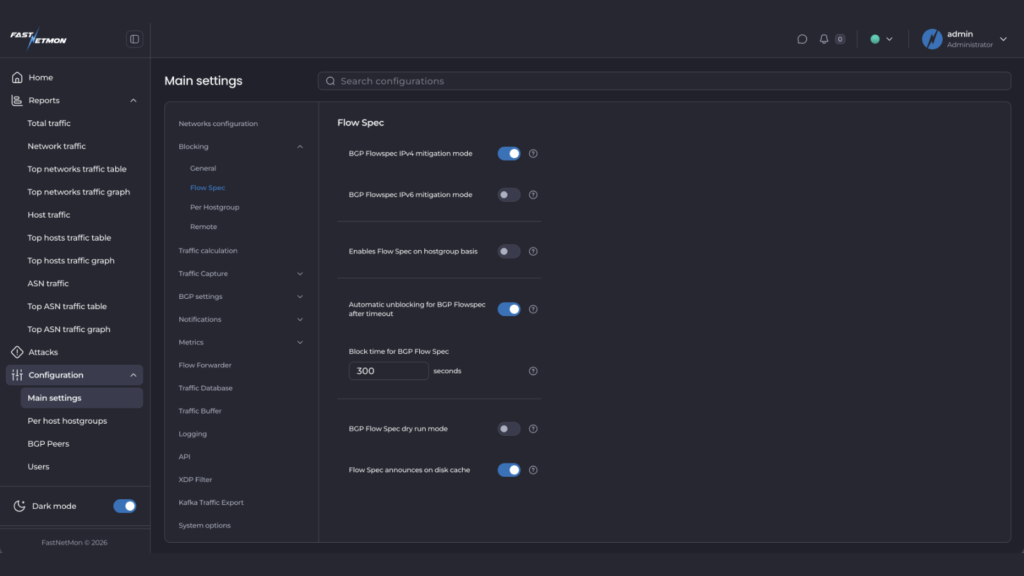This screenshot has height=576, width=1024.
Task: Click help icon for BGP Flowspec IPv4 mode
Action: point(533,154)
